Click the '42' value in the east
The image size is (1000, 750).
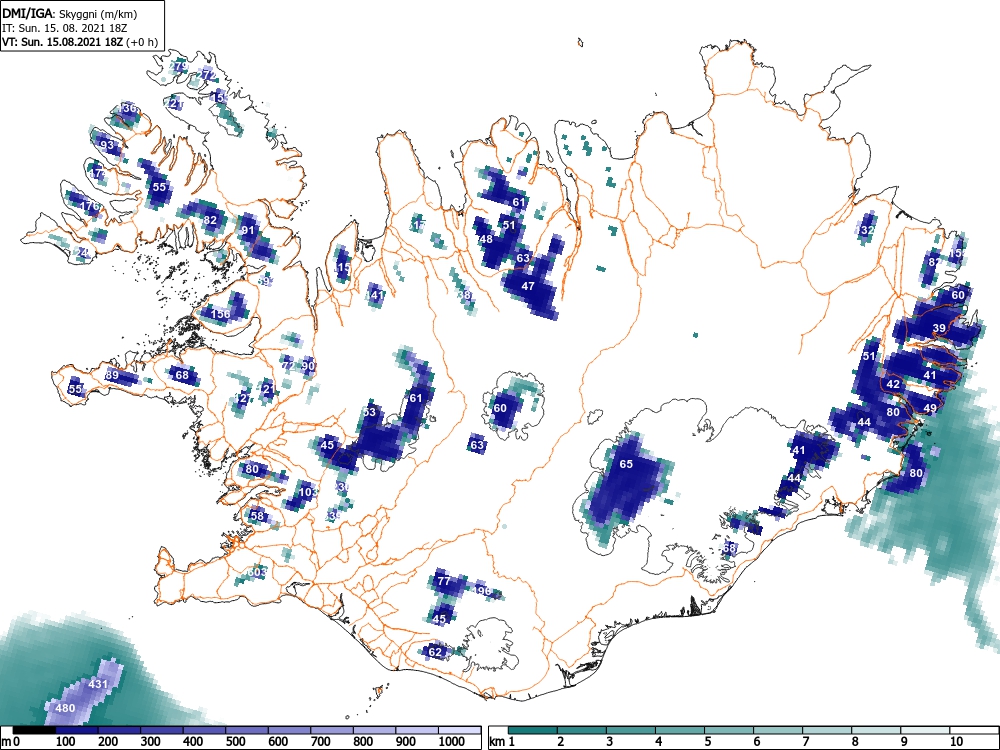[x=893, y=384]
